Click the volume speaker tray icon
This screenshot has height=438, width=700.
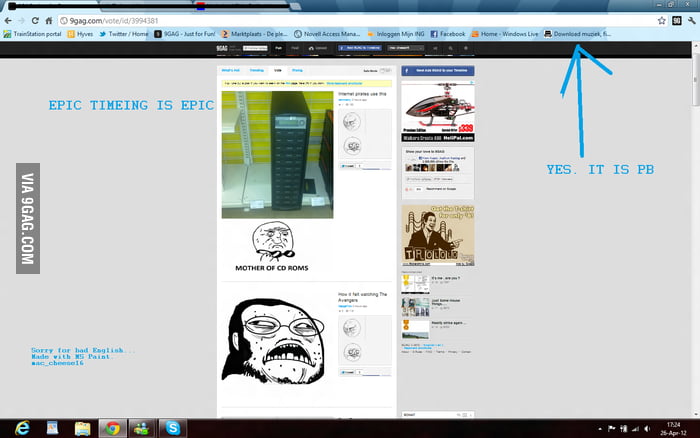click(x=647, y=429)
